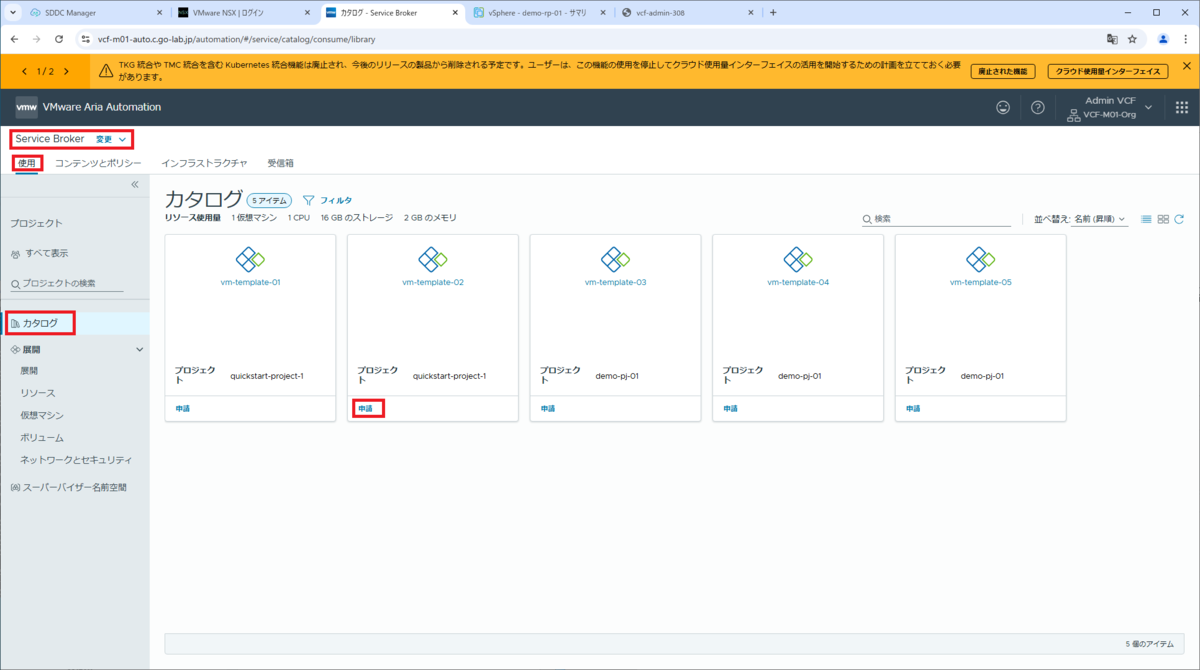Screen dimensions: 1200x670
Task: Click the catalog filter funnel icon
Action: 308,200
